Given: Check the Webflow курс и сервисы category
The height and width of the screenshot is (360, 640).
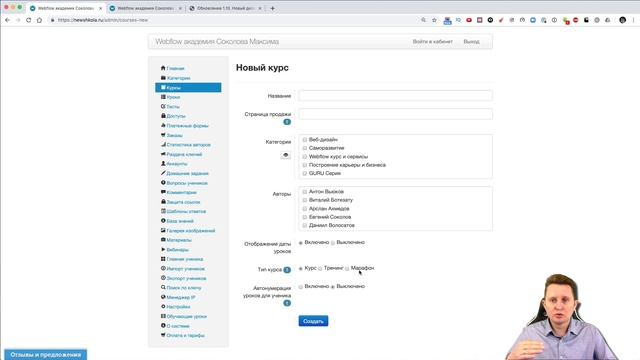Looking at the screenshot, I should coord(304,157).
